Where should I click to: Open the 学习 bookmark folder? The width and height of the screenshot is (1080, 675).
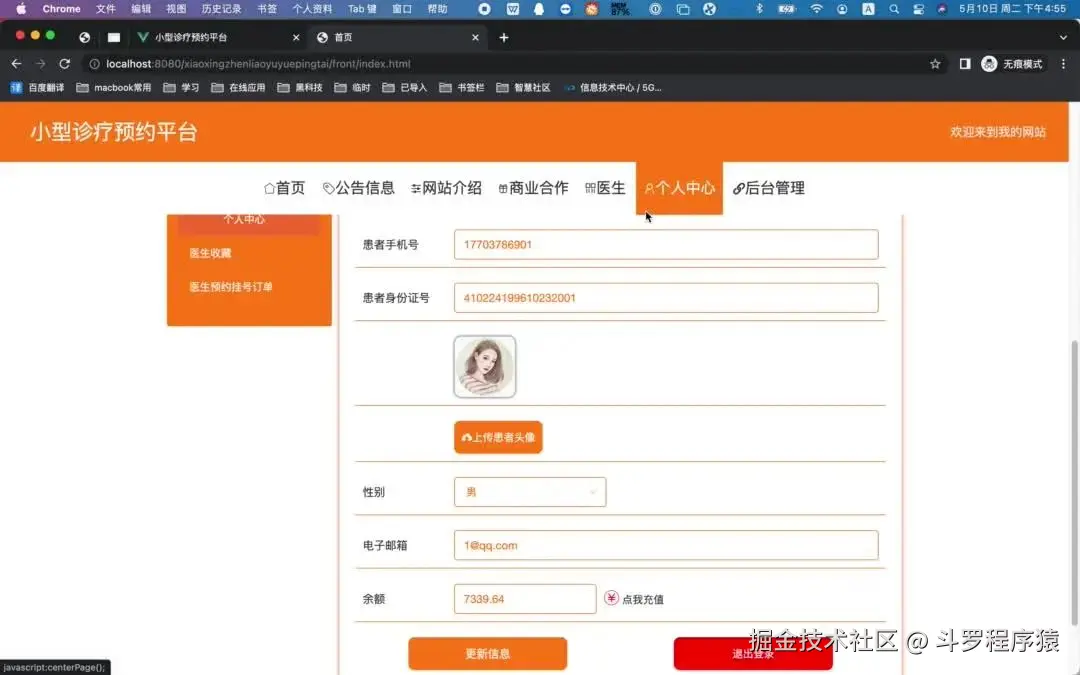click(x=181, y=88)
